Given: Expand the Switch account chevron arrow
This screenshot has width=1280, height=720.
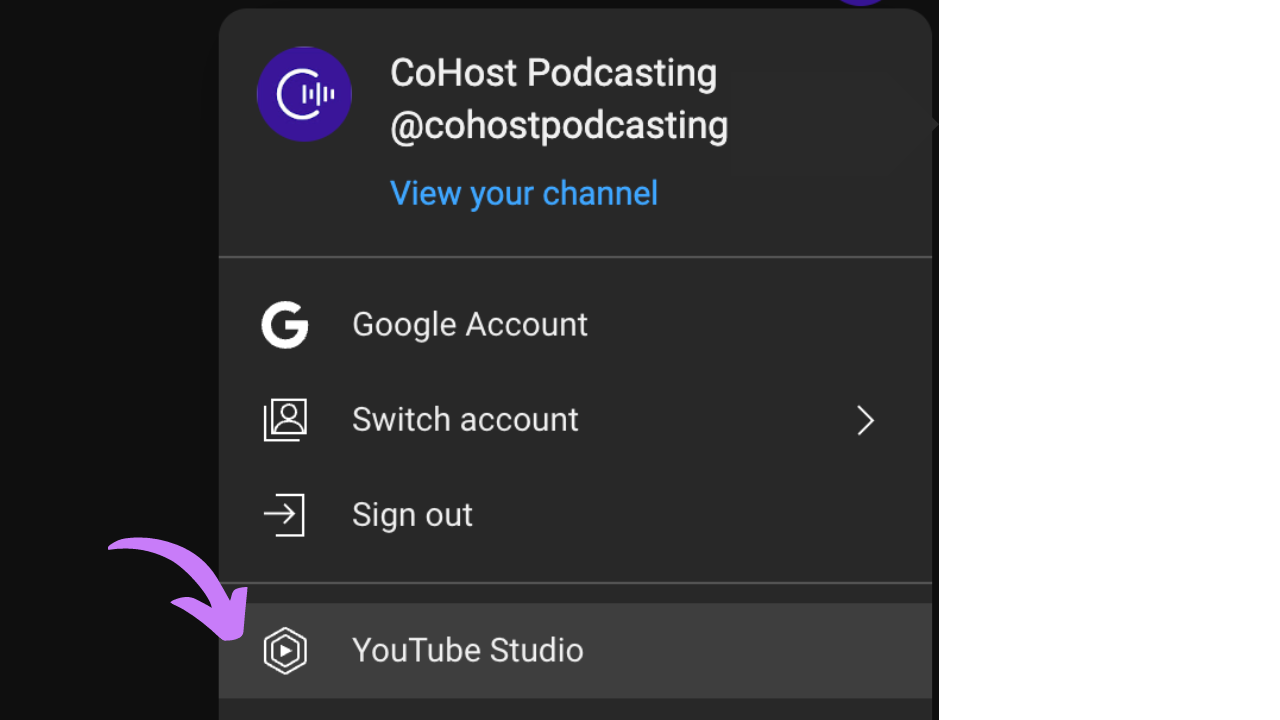Looking at the screenshot, I should (866, 421).
